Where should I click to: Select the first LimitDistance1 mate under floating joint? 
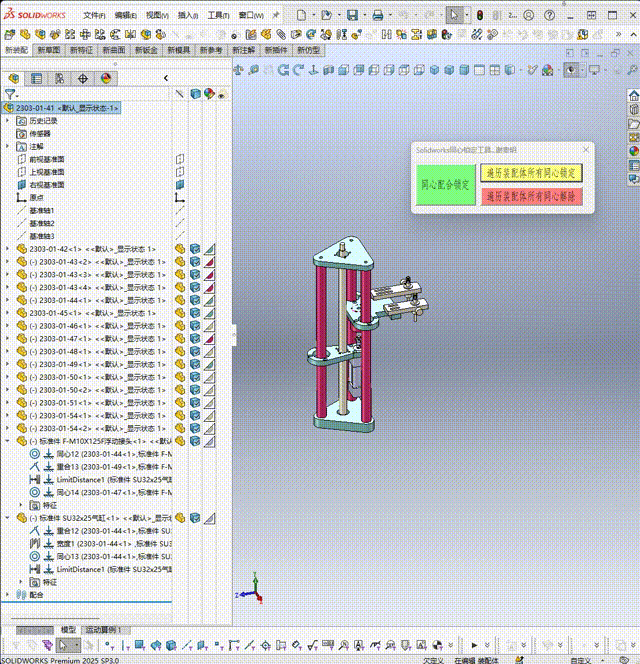[x=101, y=480]
